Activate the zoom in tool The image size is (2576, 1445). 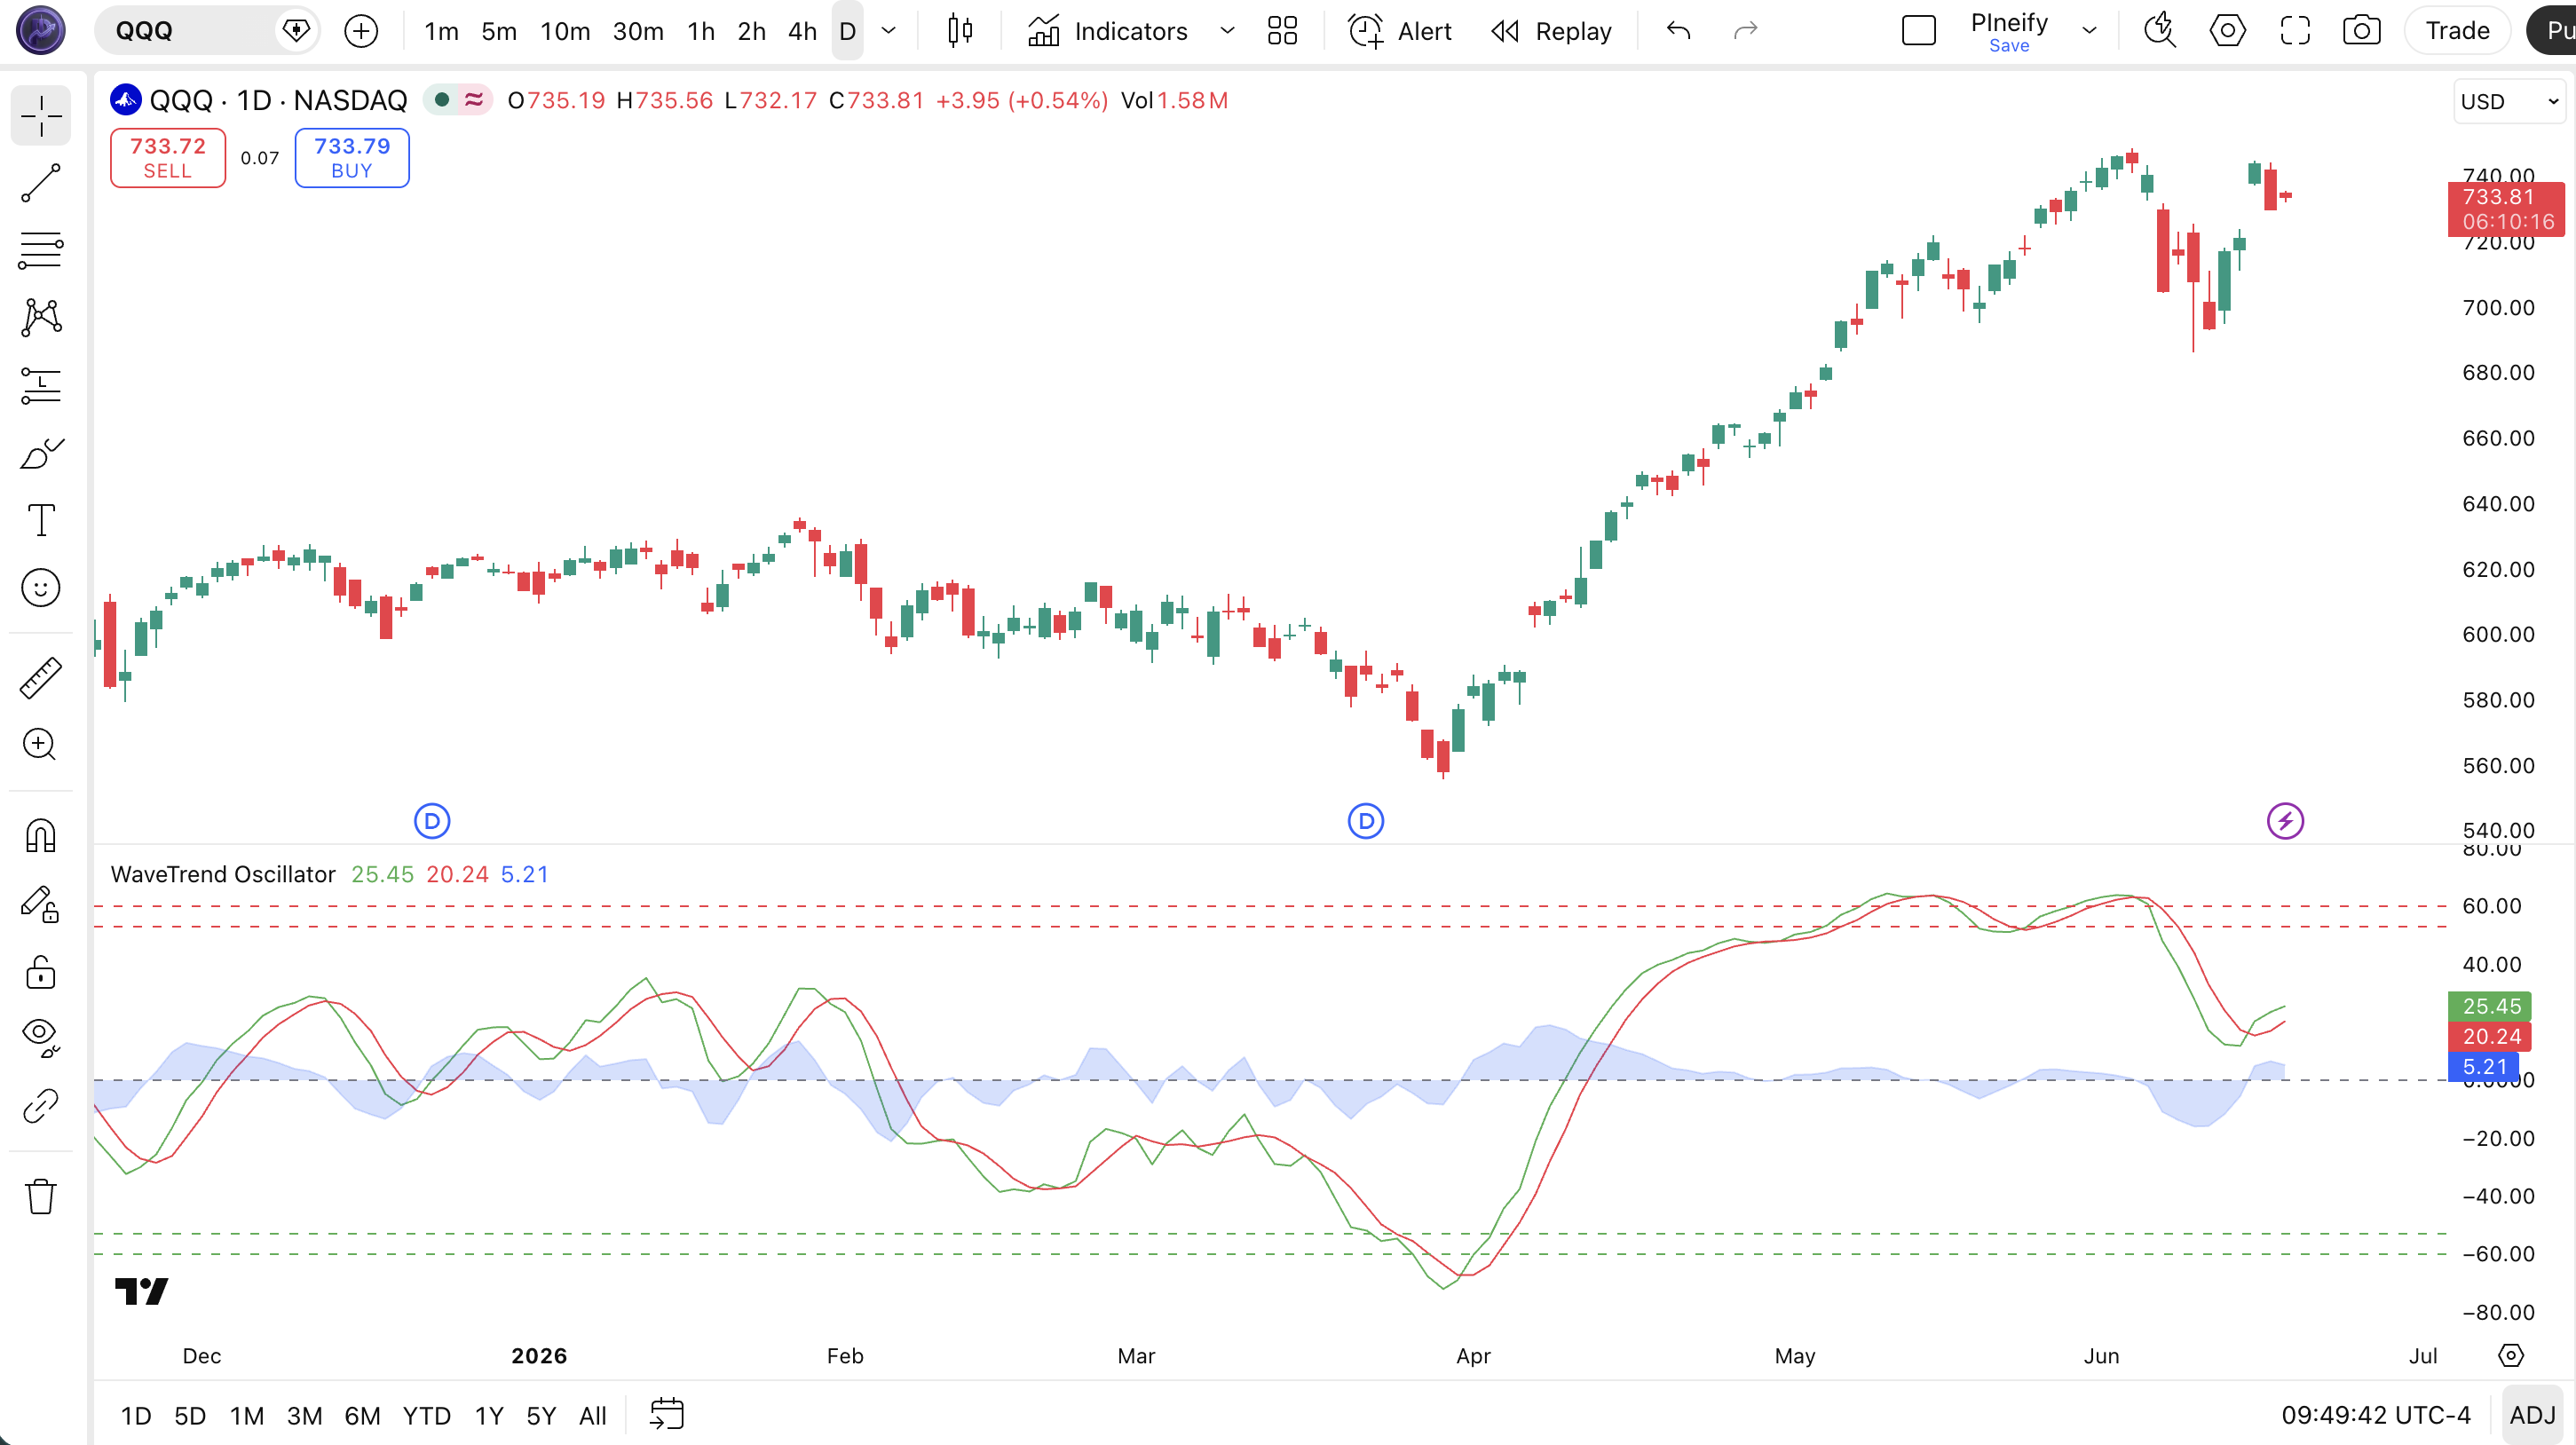[x=41, y=744]
